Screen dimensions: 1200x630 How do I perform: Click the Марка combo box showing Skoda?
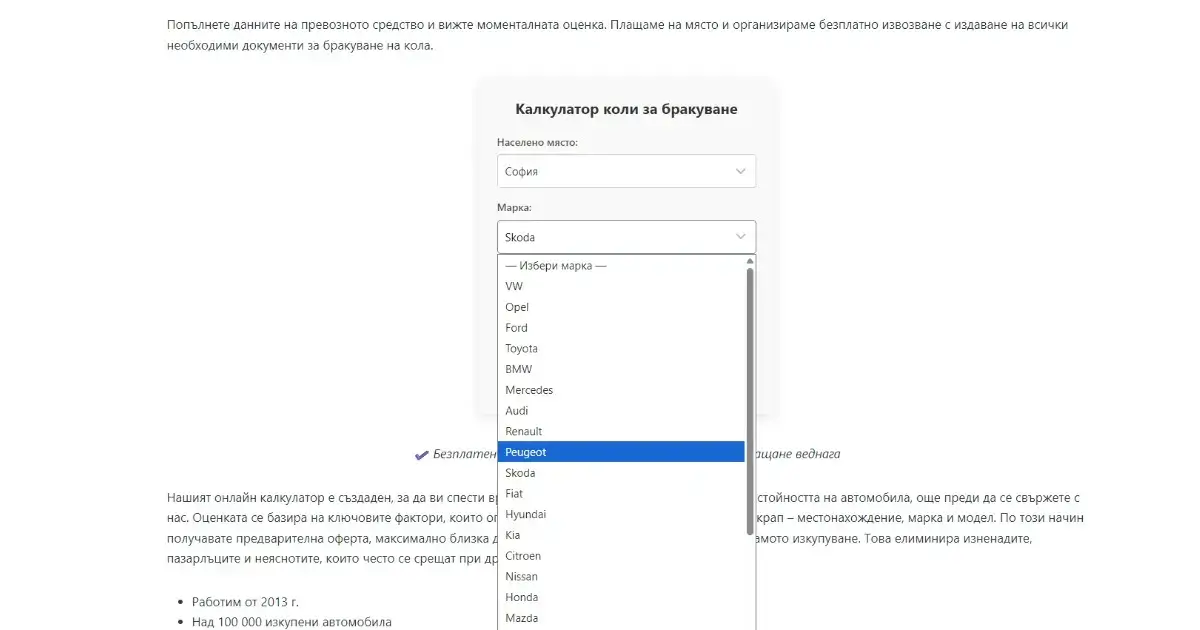pyautogui.click(x=626, y=237)
